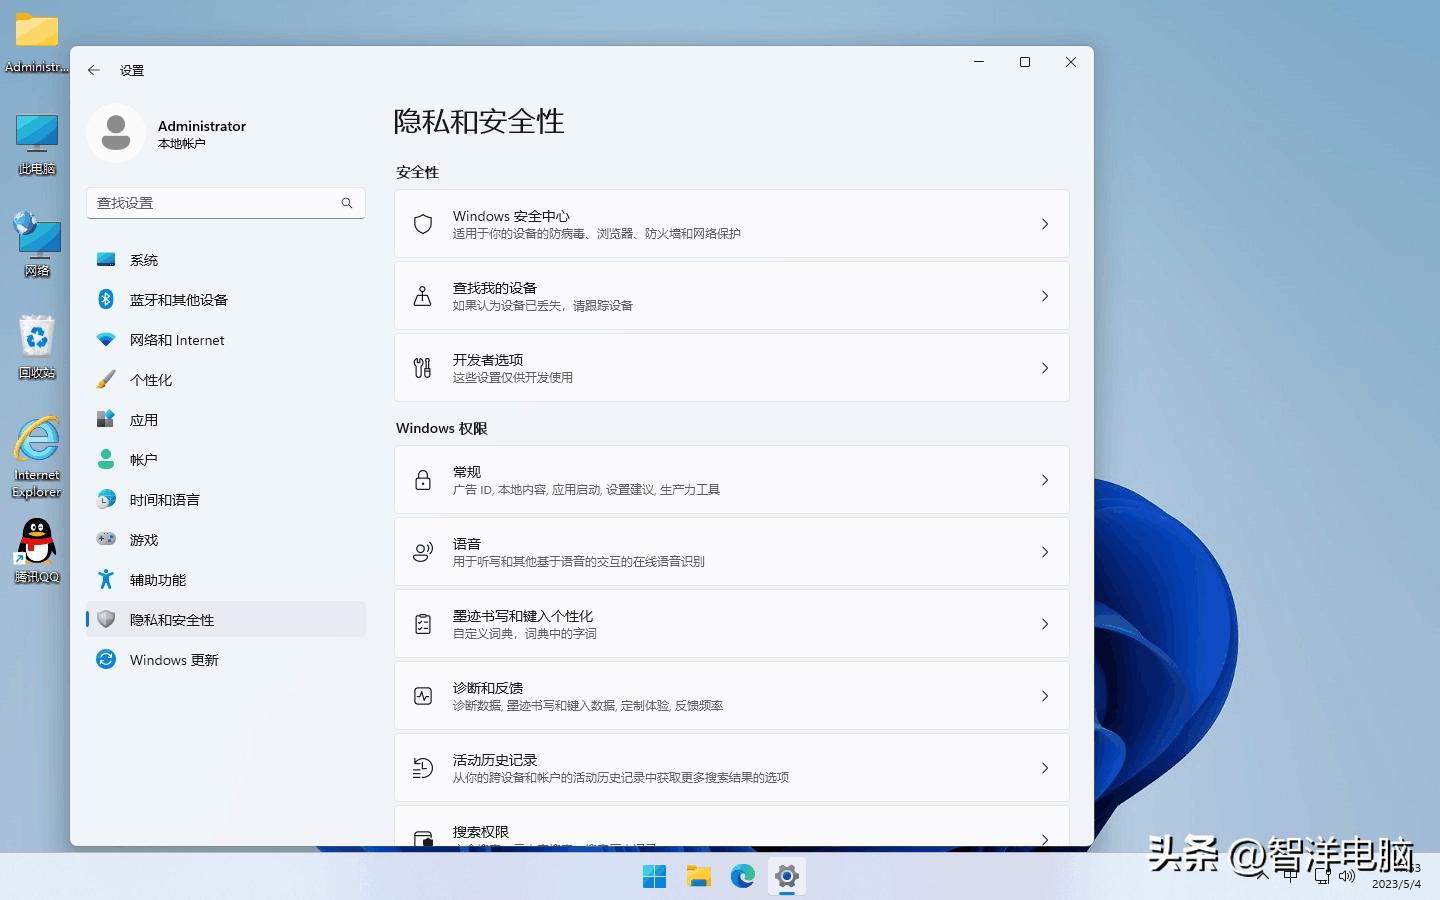Viewport: 1440px width, 900px height.
Task: Select Windows 更新 in the sidebar
Action: click(x=174, y=659)
